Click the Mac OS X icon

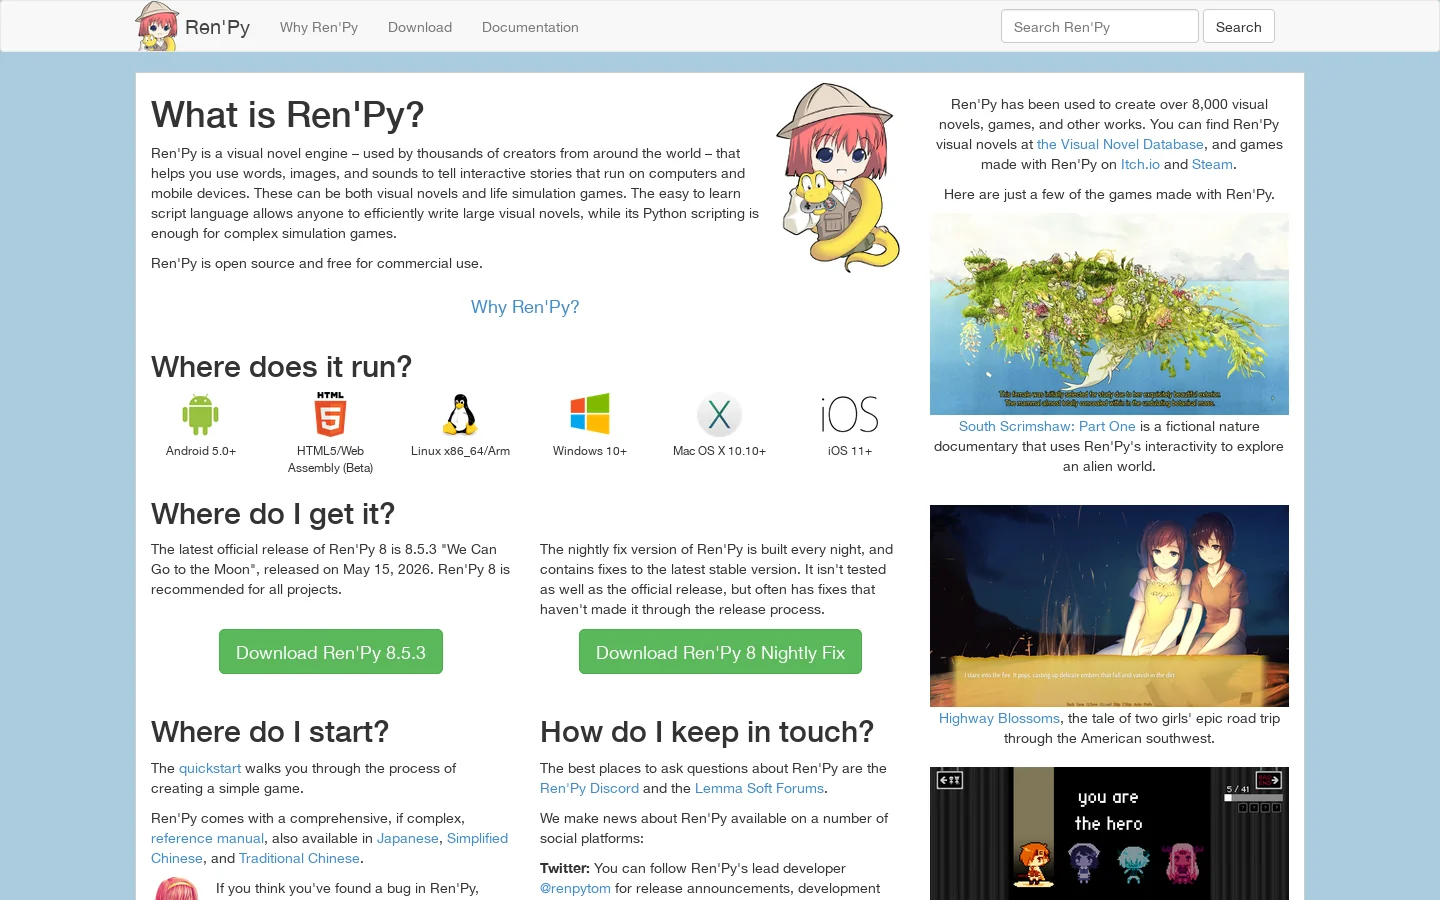pos(719,415)
